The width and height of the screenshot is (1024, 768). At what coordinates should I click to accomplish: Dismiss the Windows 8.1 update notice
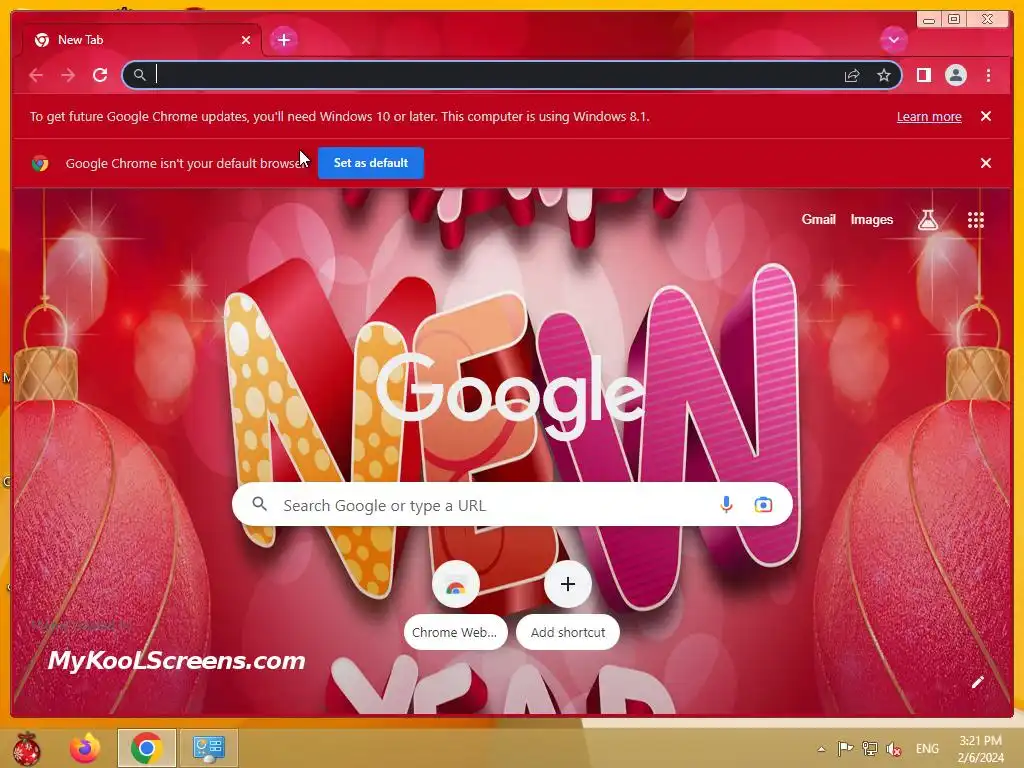coord(985,116)
